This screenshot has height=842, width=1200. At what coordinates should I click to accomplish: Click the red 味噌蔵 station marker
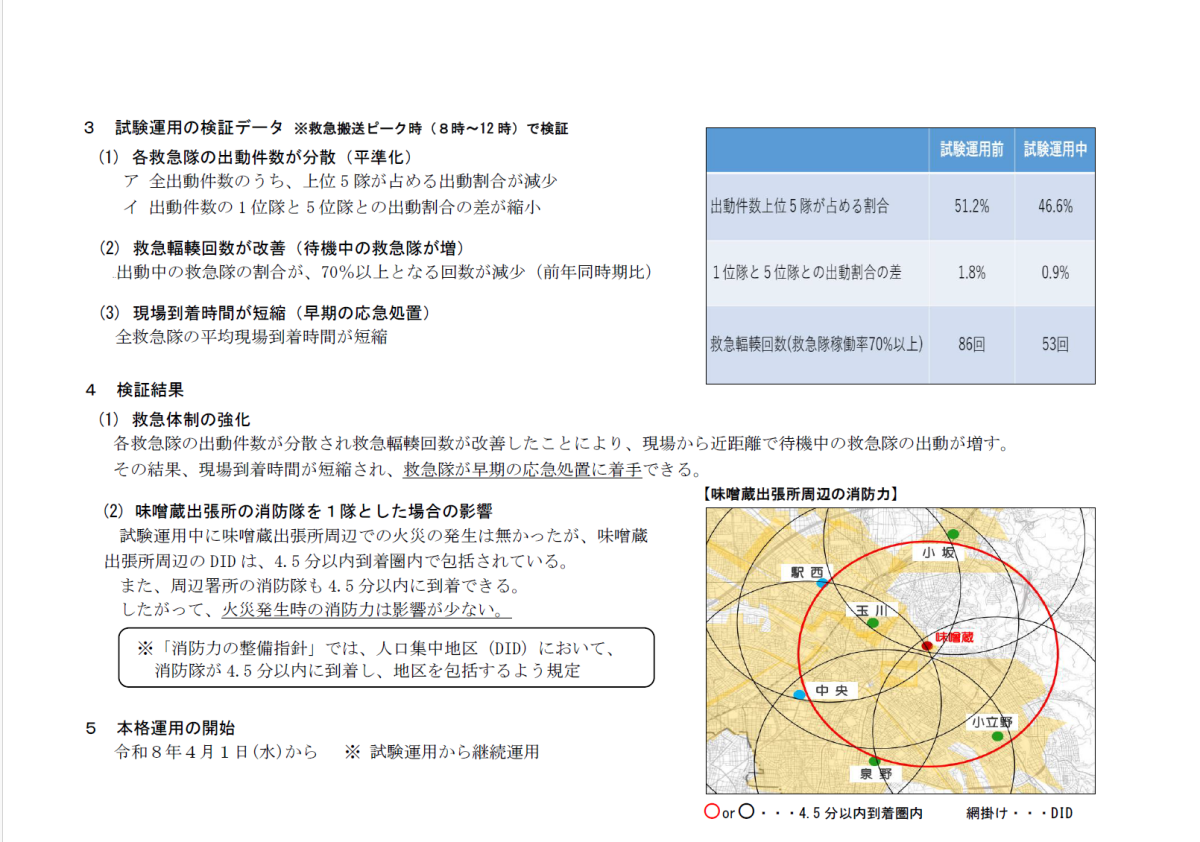(927, 646)
